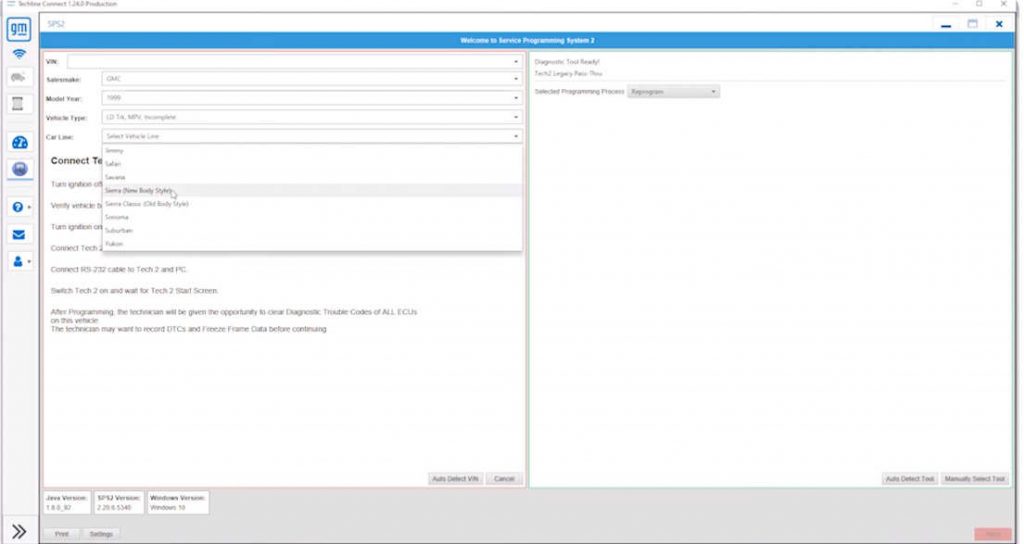This screenshot has height=544, width=1024.
Task: Click the Auto Detect VIN button
Action: click(455, 479)
